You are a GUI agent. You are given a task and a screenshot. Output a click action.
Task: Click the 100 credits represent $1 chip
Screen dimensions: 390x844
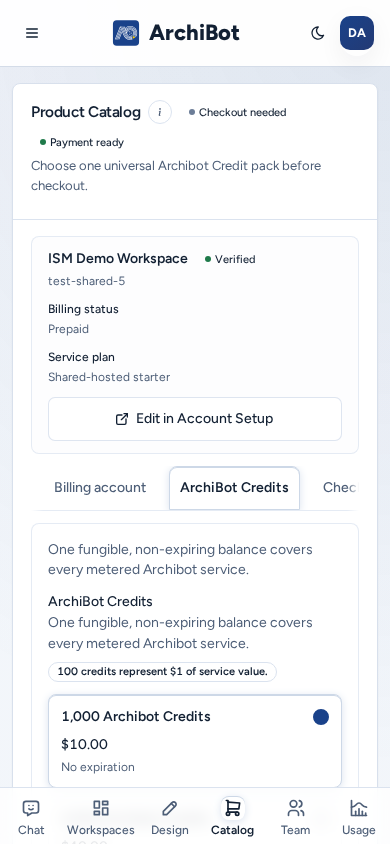(162, 672)
